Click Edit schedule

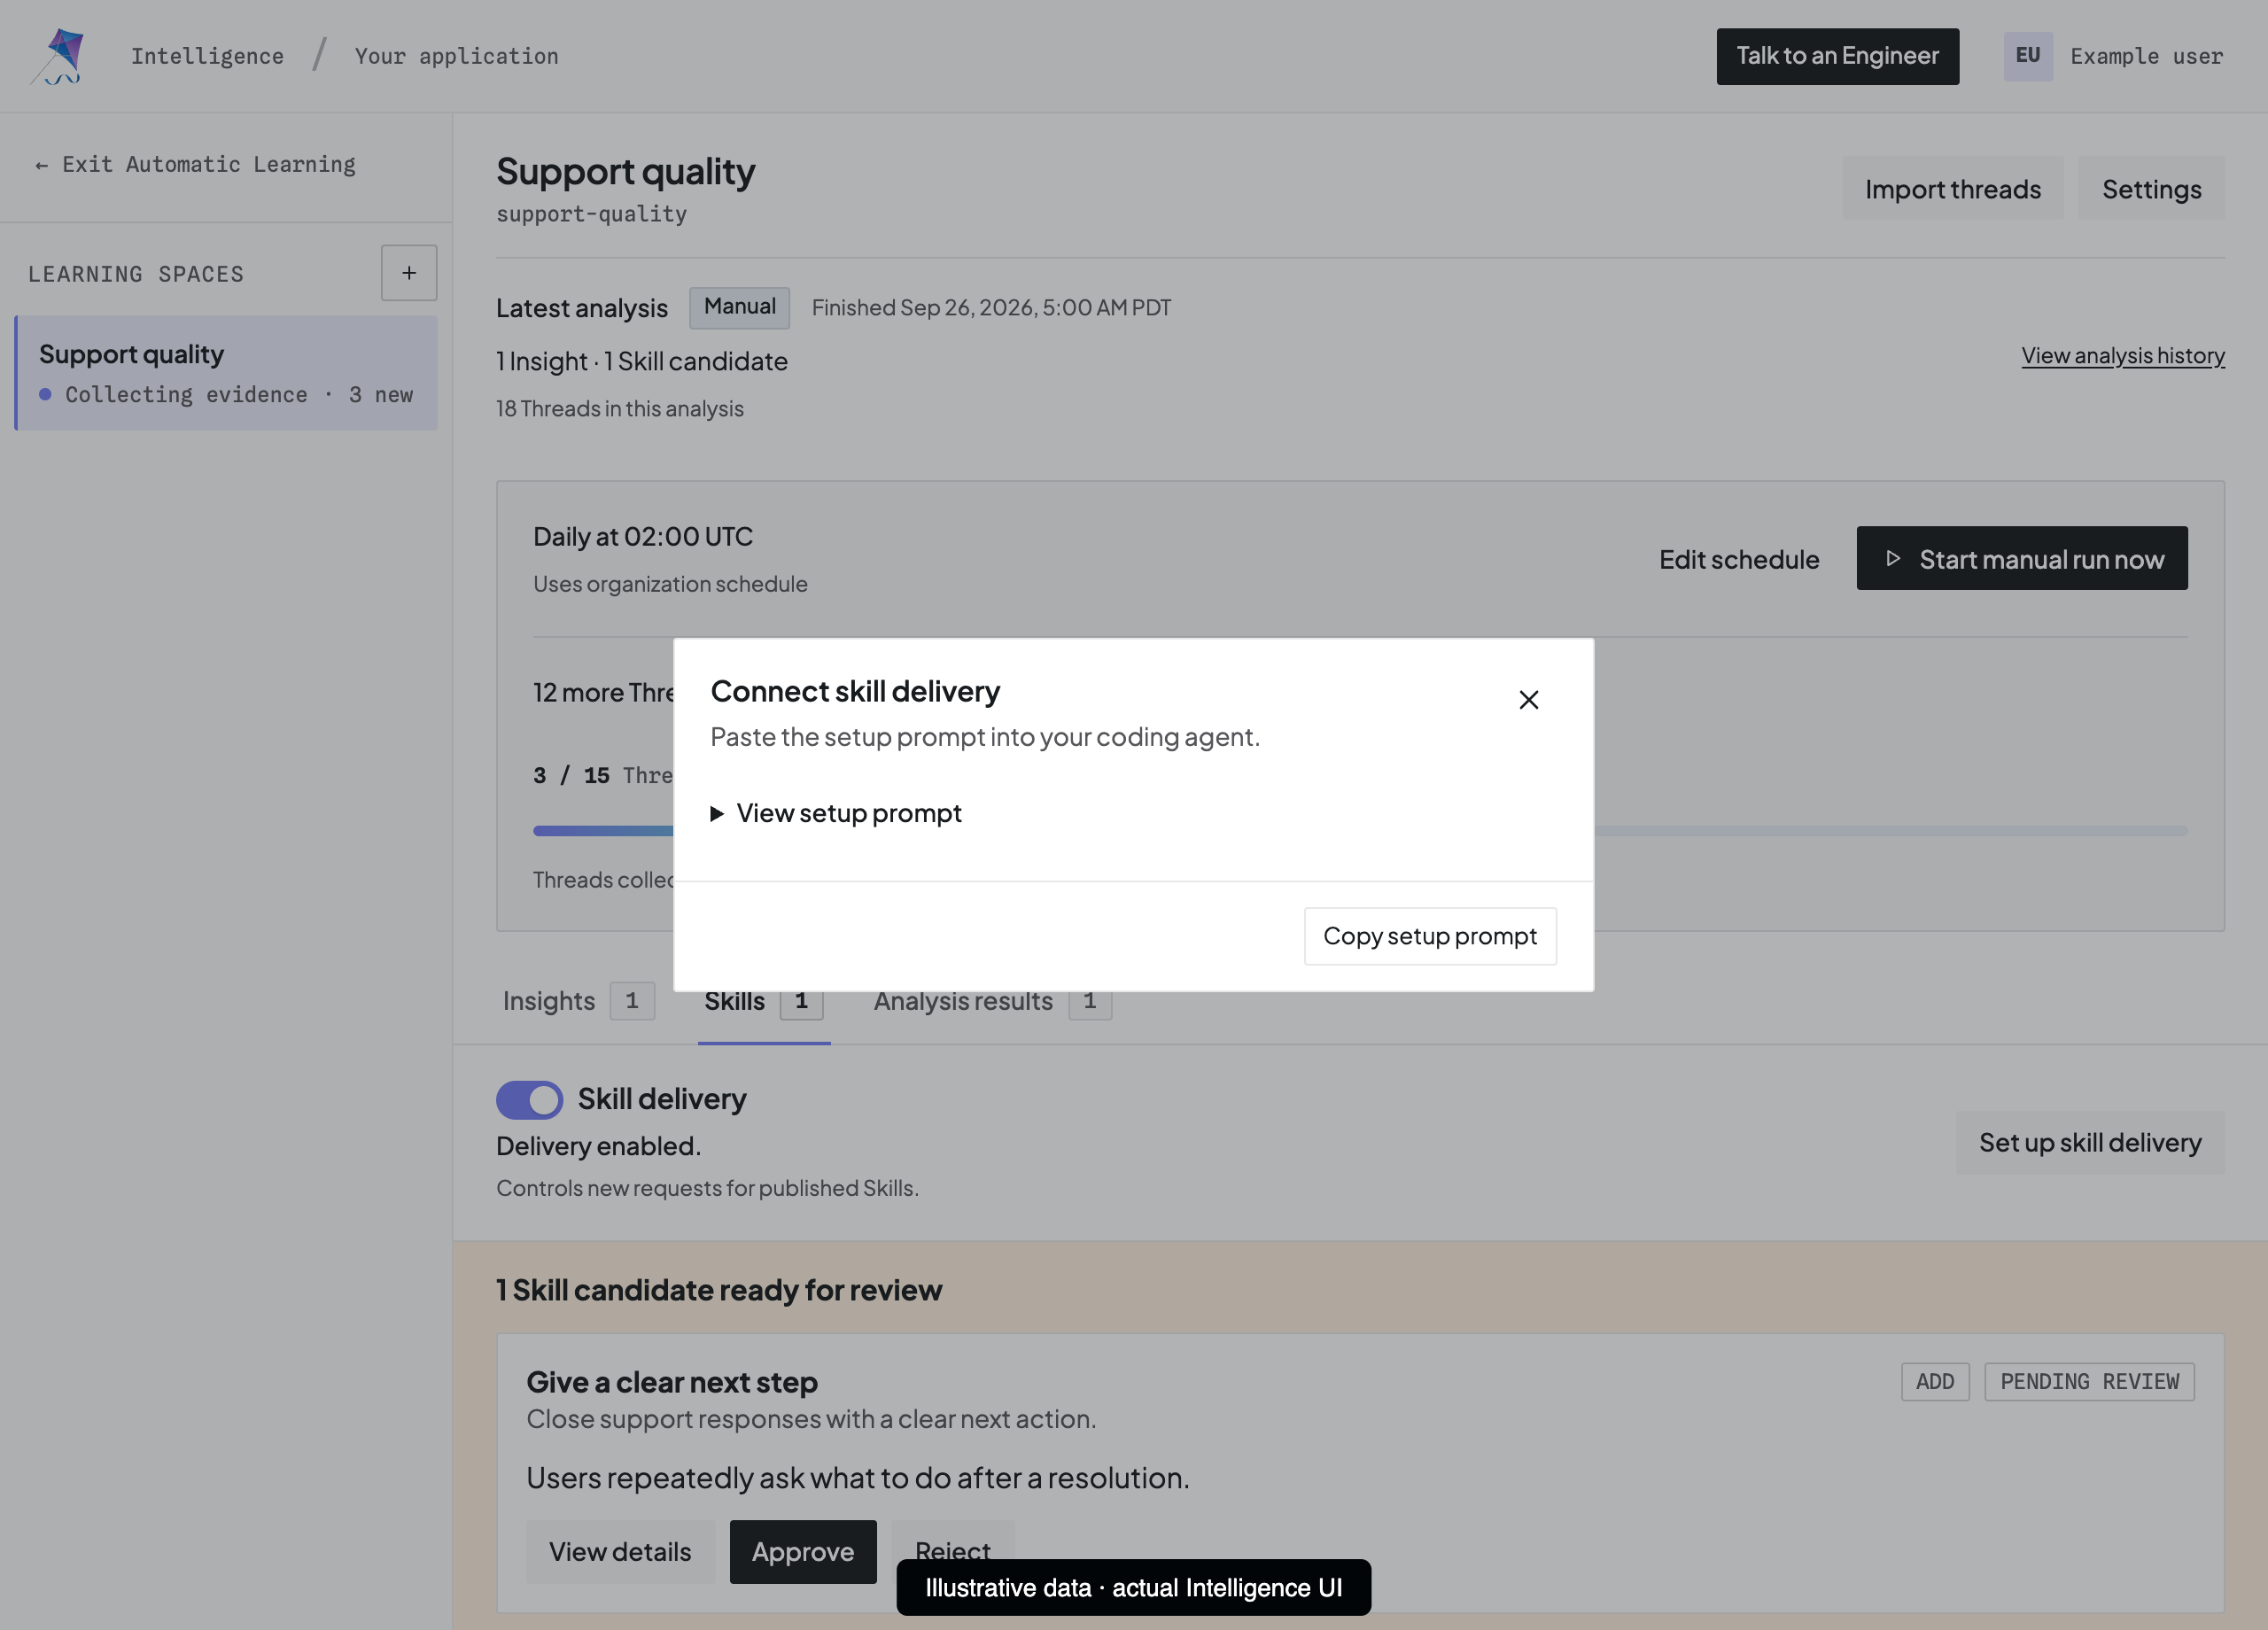(x=1739, y=559)
